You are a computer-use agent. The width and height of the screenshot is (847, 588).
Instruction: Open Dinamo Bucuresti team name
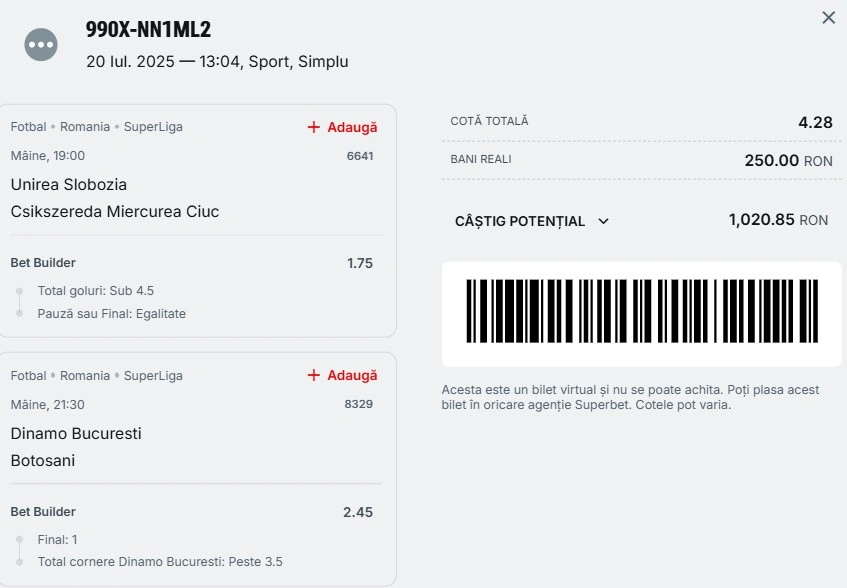click(x=76, y=434)
